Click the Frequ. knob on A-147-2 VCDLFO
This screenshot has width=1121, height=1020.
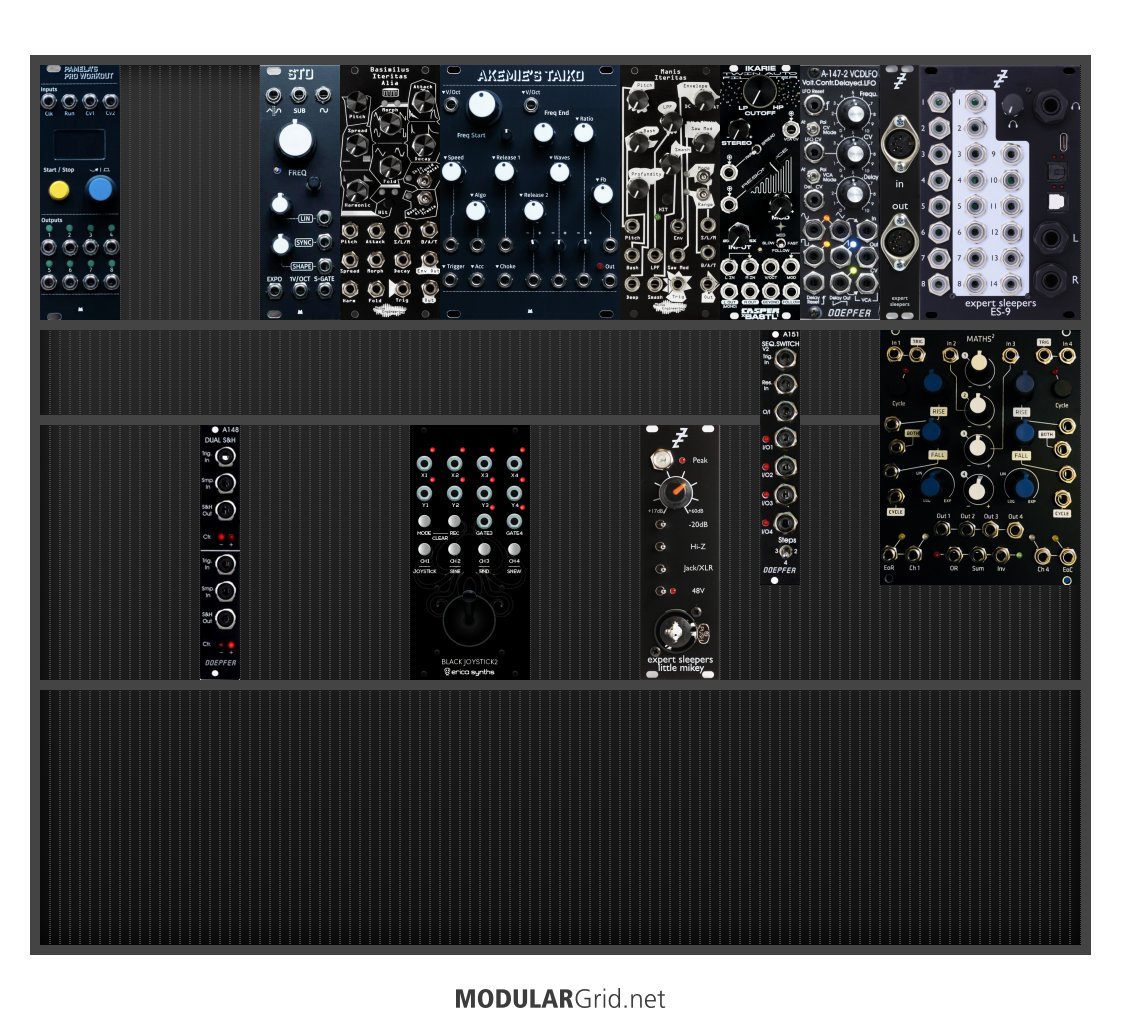853,113
